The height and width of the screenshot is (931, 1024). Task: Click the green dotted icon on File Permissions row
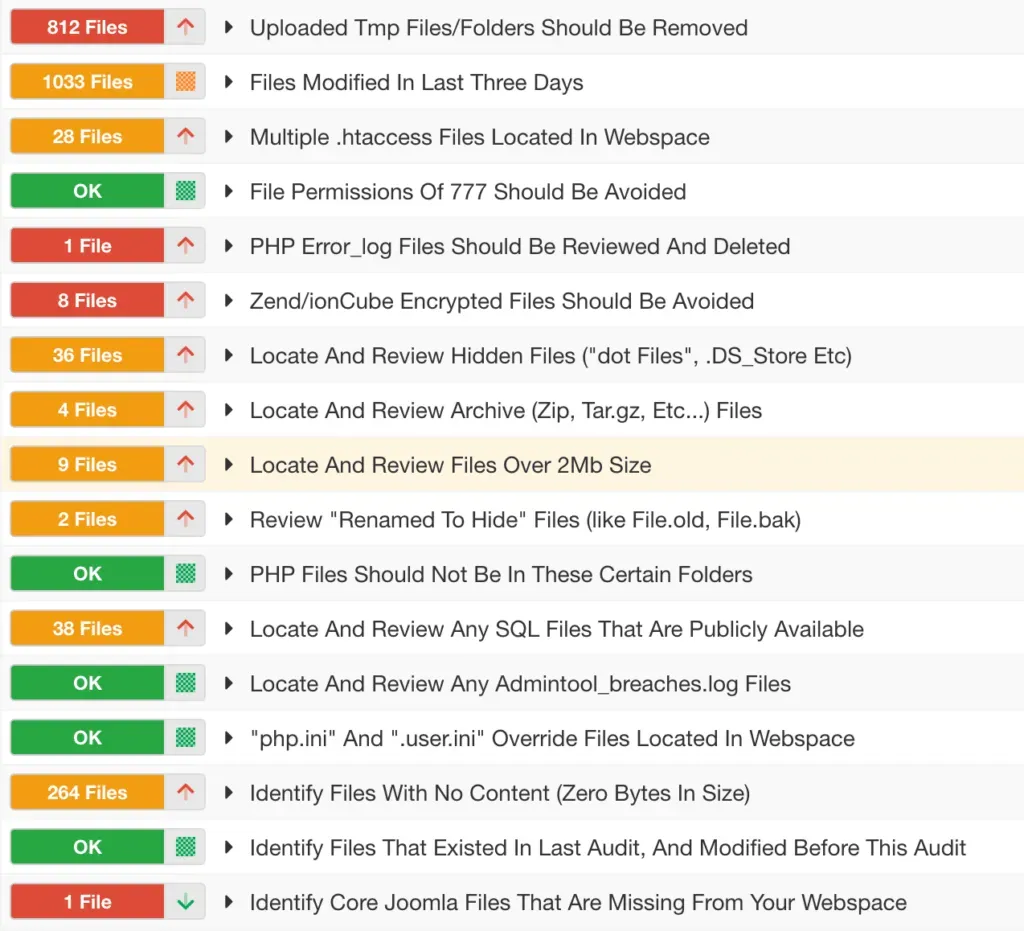point(187,190)
